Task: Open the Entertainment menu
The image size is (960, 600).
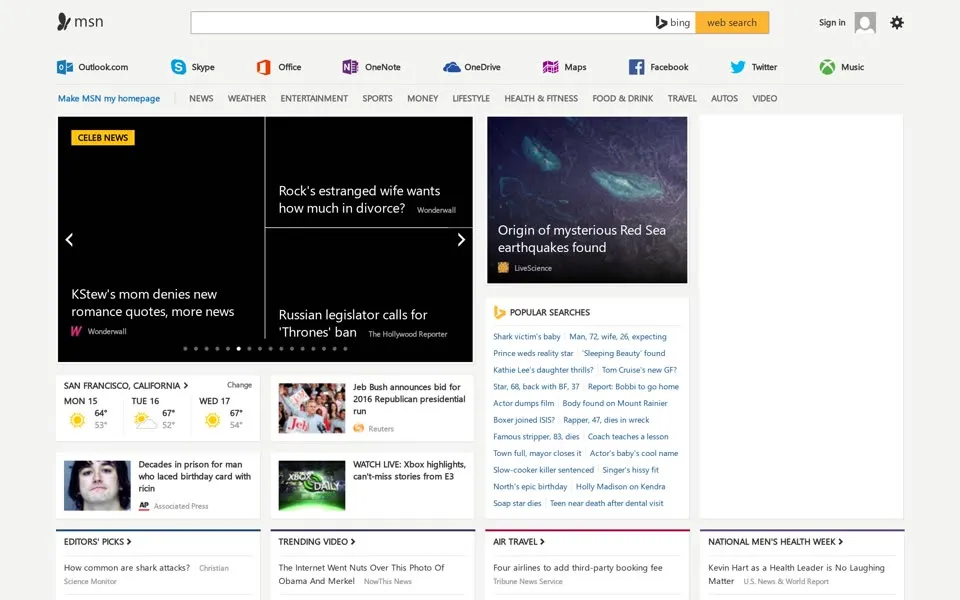Action: pos(314,98)
